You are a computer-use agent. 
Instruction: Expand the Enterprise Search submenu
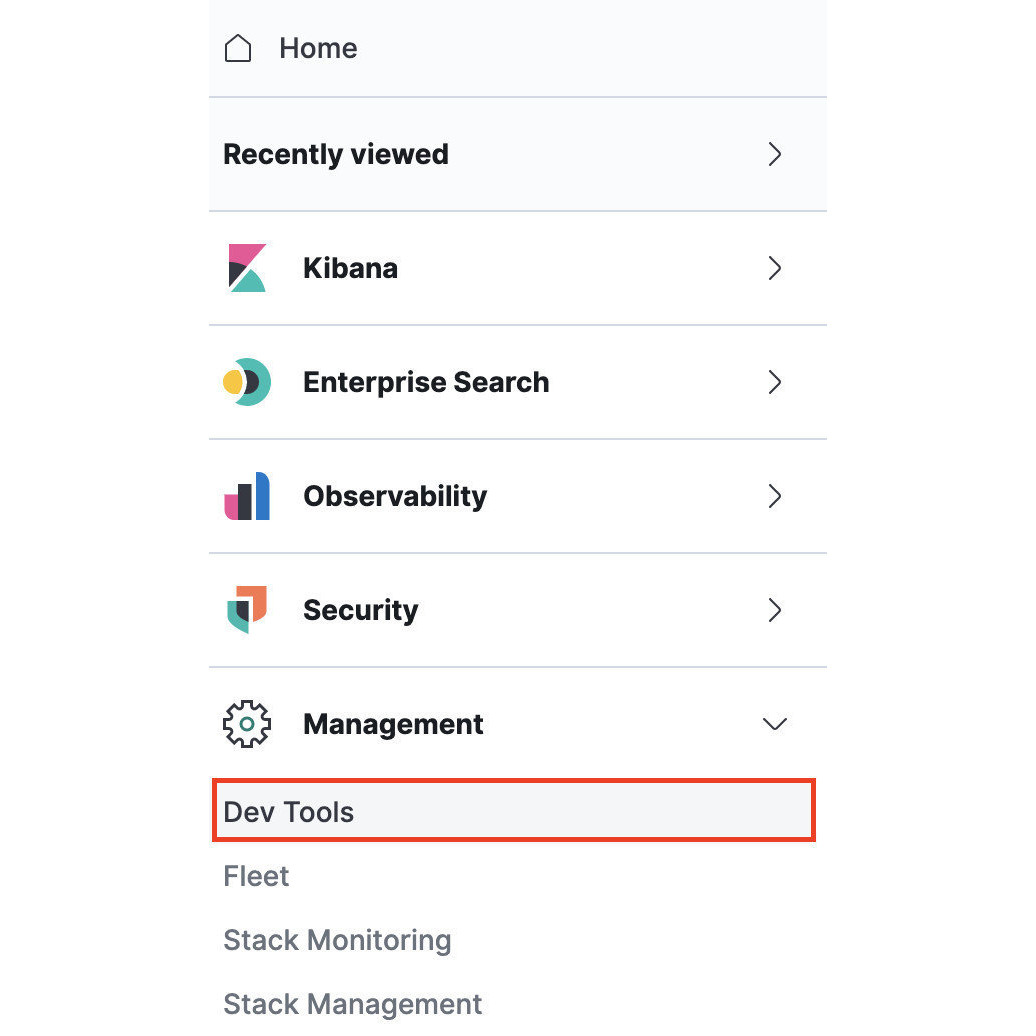pyautogui.click(x=775, y=382)
